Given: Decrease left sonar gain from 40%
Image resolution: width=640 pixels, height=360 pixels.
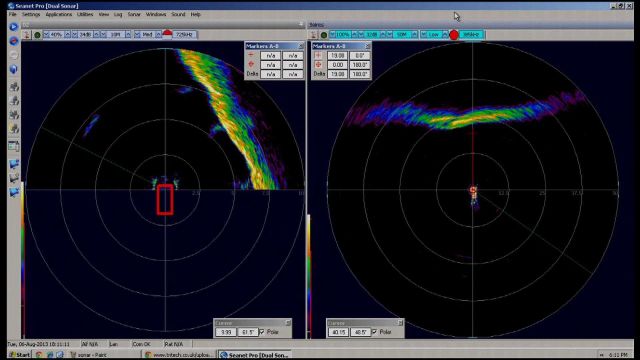Looking at the screenshot, I should click(46, 35).
